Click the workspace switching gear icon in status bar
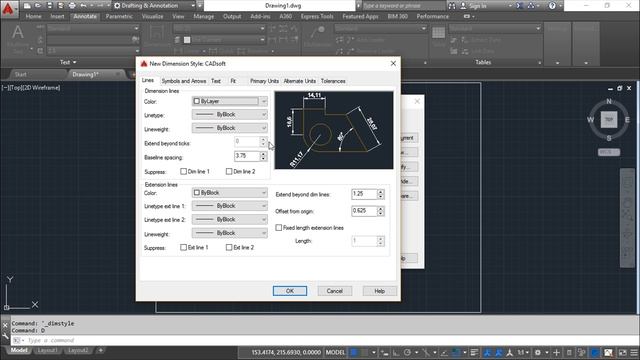Image resolution: width=640 pixels, height=360 pixels. tap(538, 352)
